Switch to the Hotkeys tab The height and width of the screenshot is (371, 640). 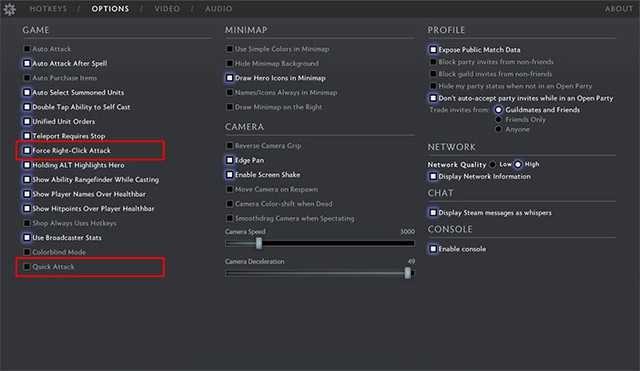pyautogui.click(x=48, y=9)
